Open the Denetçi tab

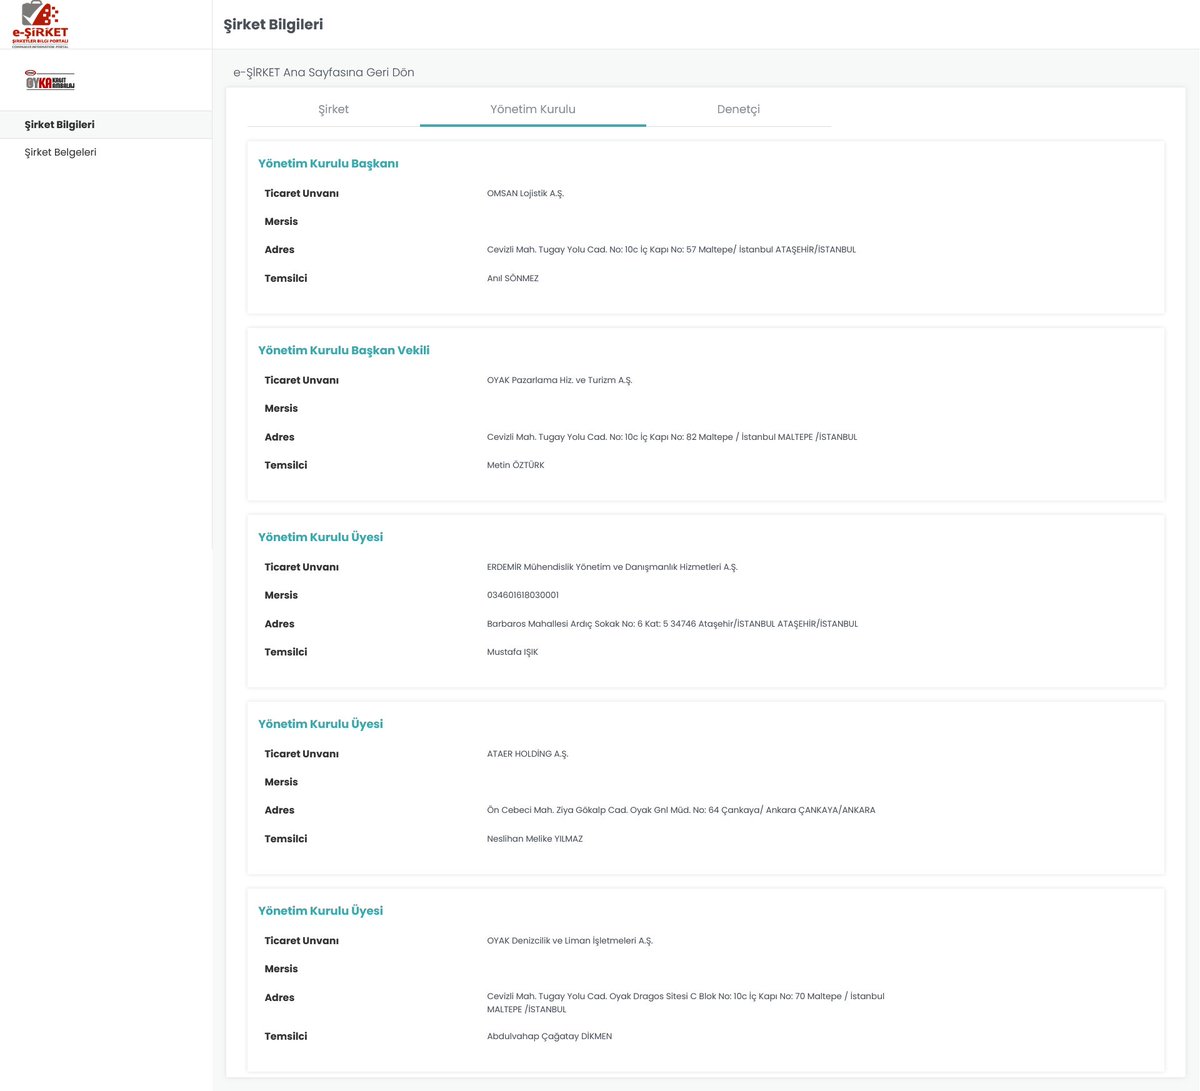pyautogui.click(x=738, y=109)
